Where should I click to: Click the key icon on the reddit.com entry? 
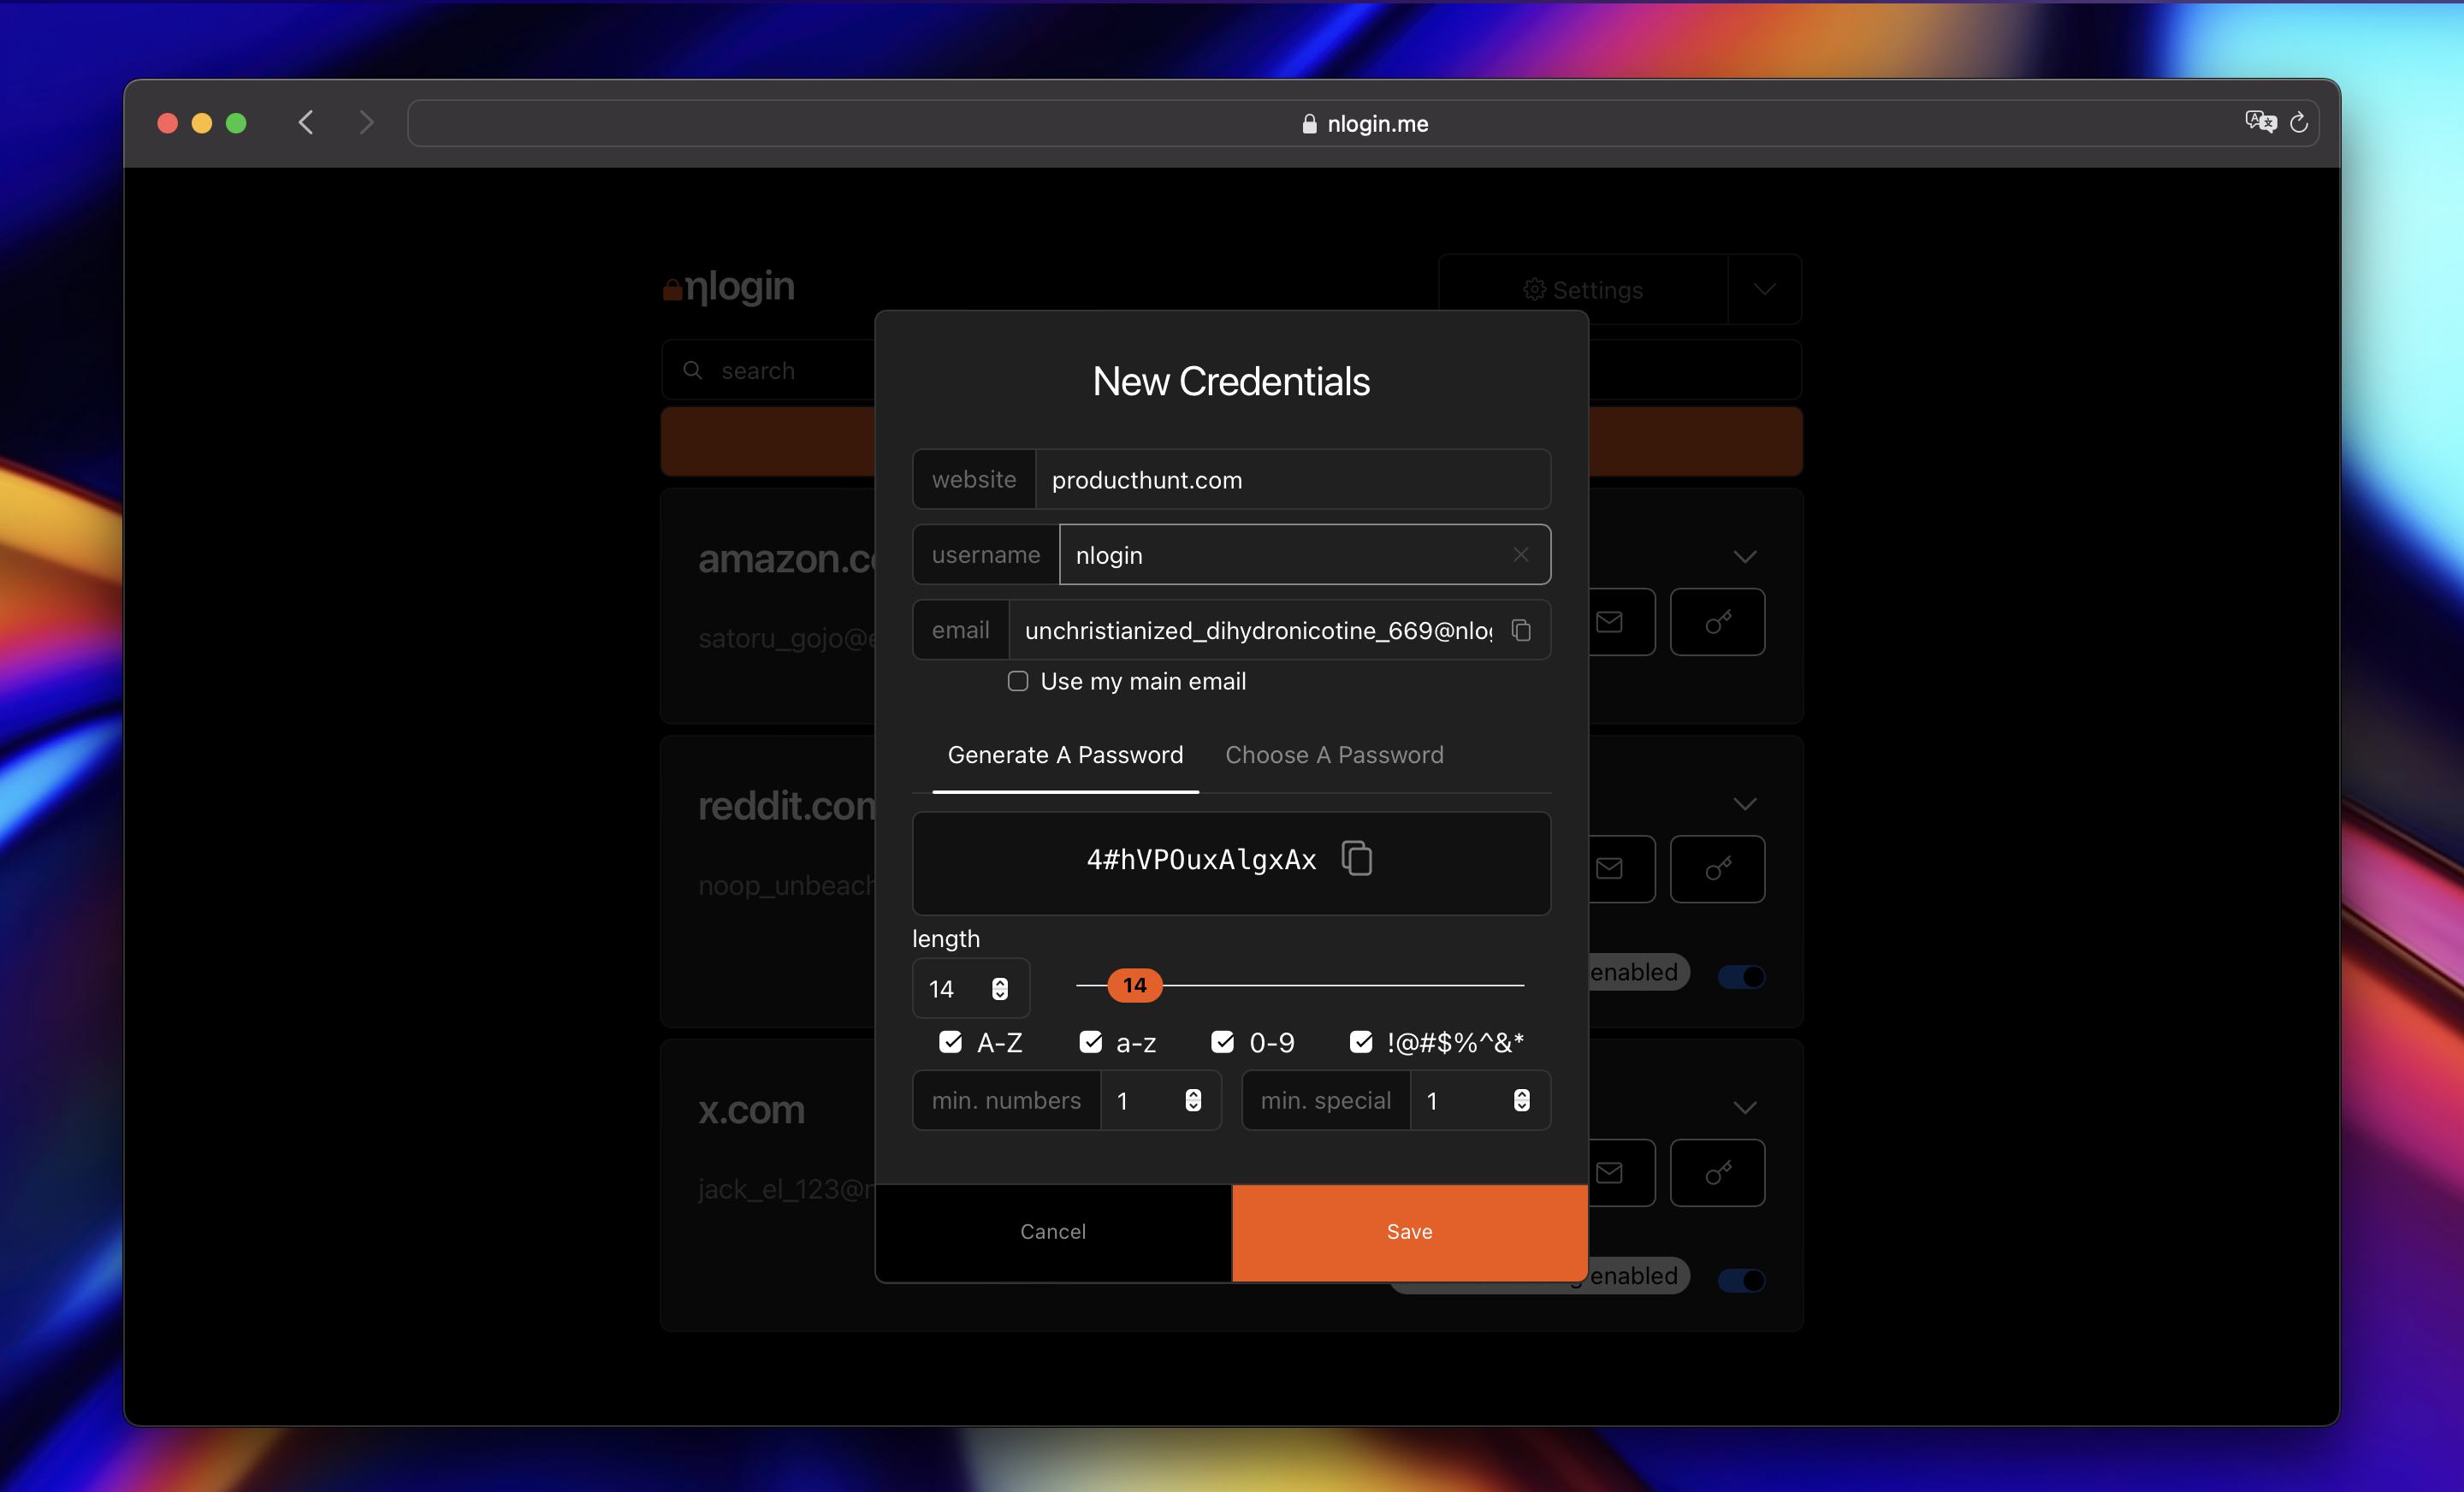pos(1717,868)
